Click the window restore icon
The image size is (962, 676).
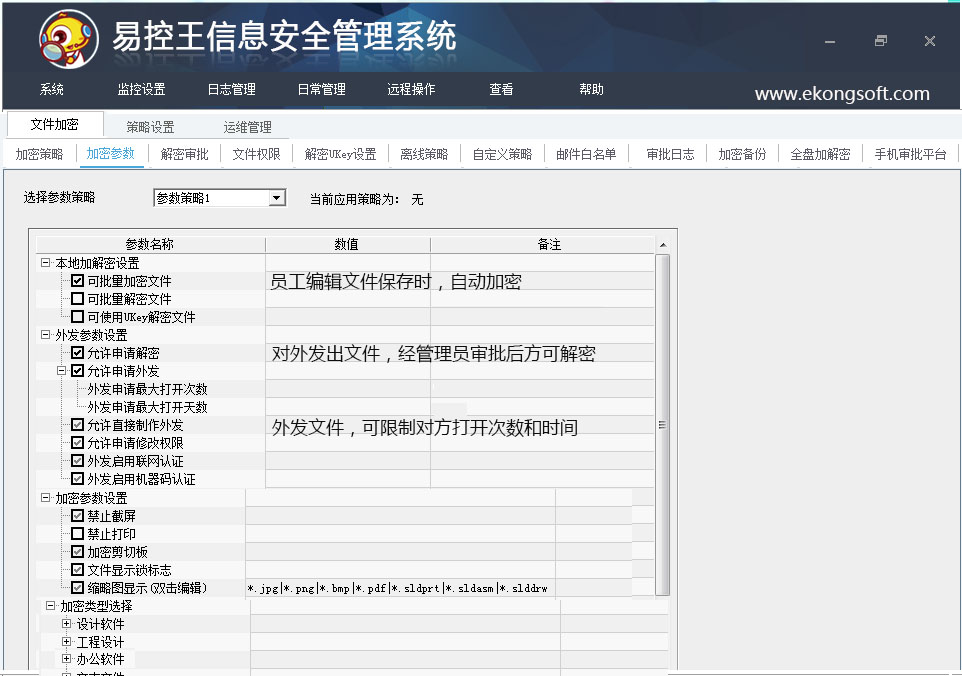[x=880, y=41]
